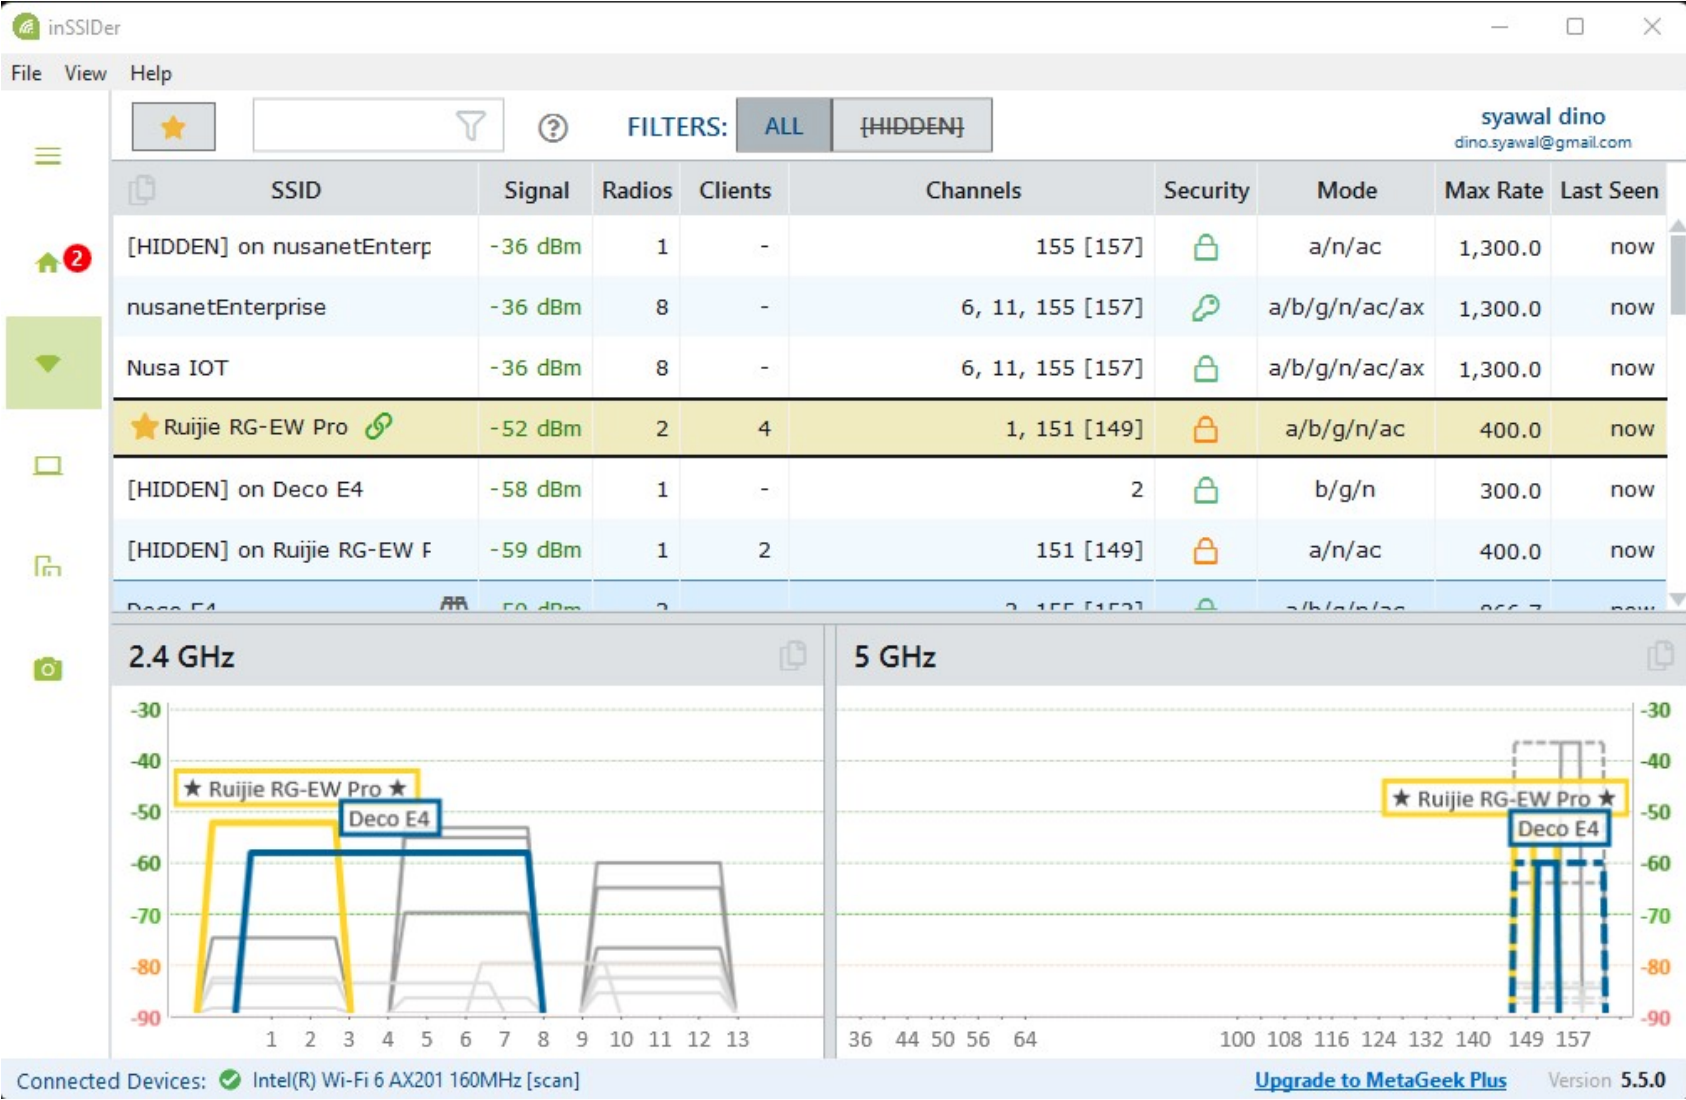The width and height of the screenshot is (1686, 1100).
Task: Select the ALL filter button
Action: click(x=784, y=126)
